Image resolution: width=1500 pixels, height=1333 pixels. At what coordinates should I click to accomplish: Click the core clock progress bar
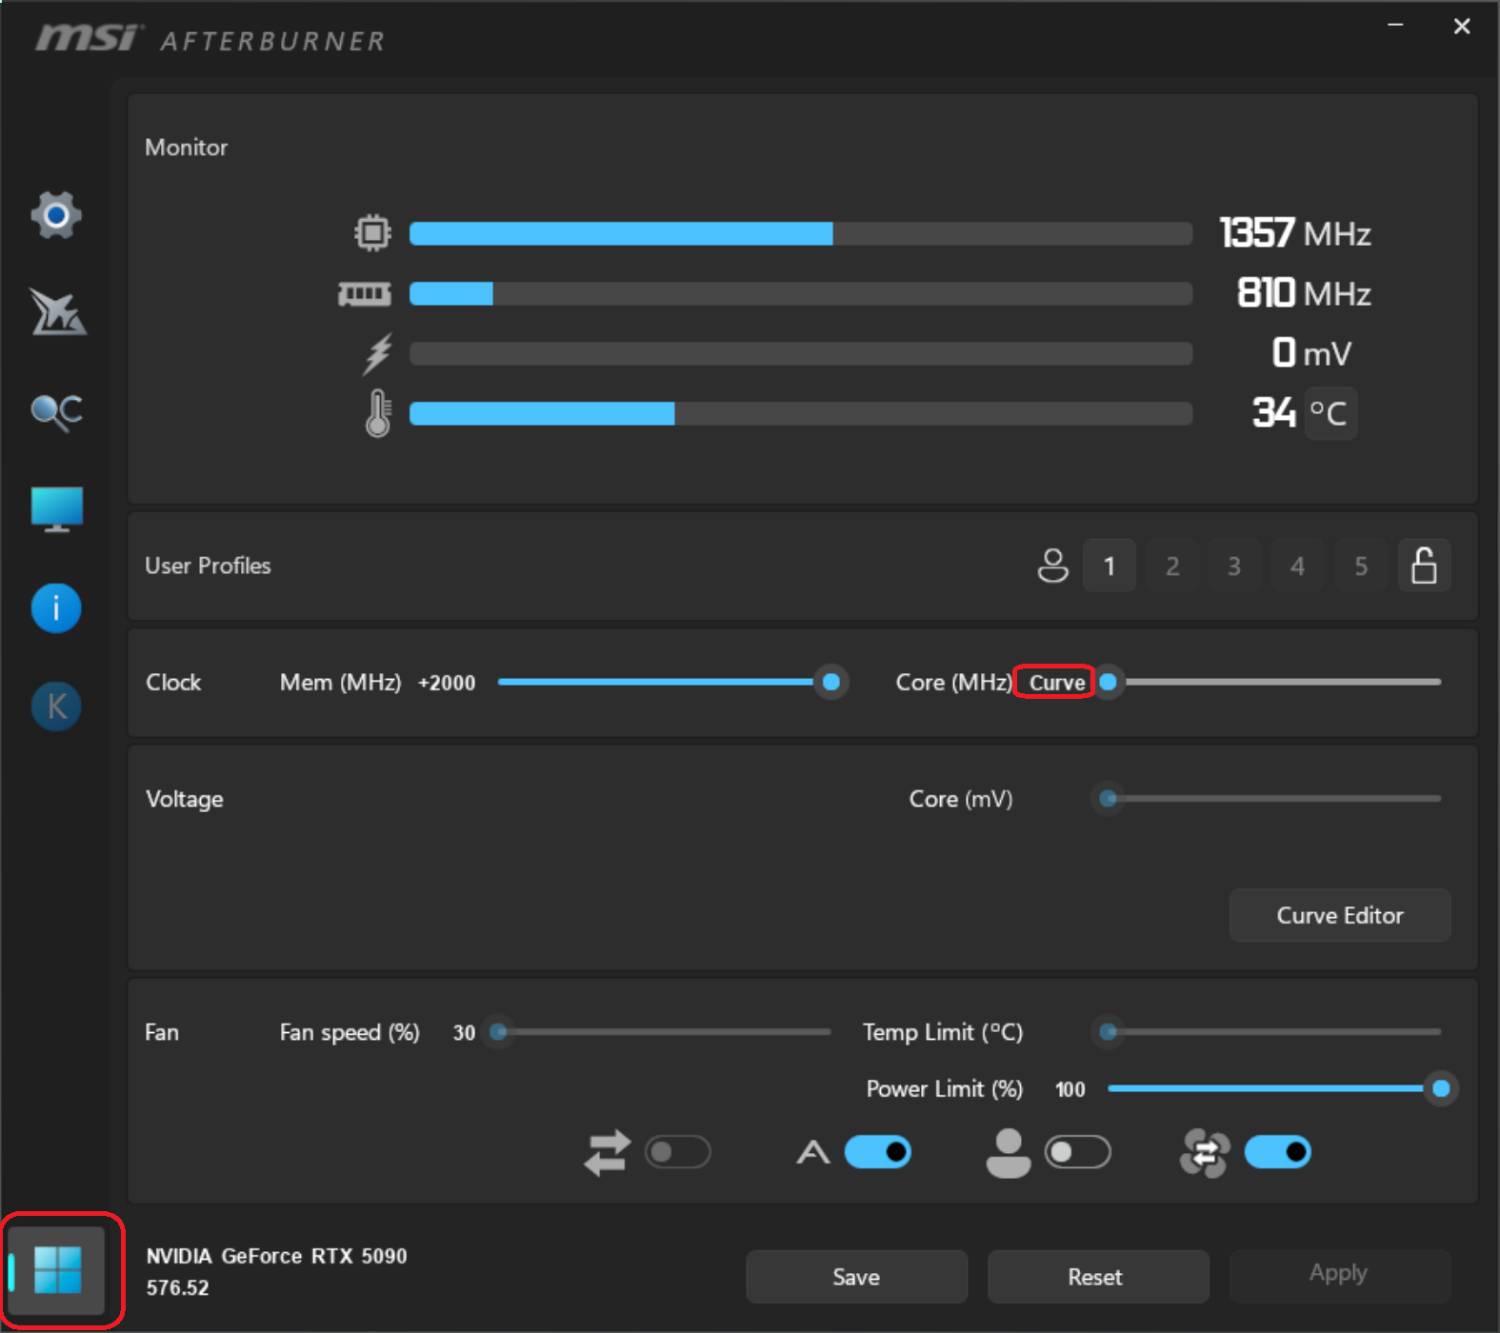[801, 234]
